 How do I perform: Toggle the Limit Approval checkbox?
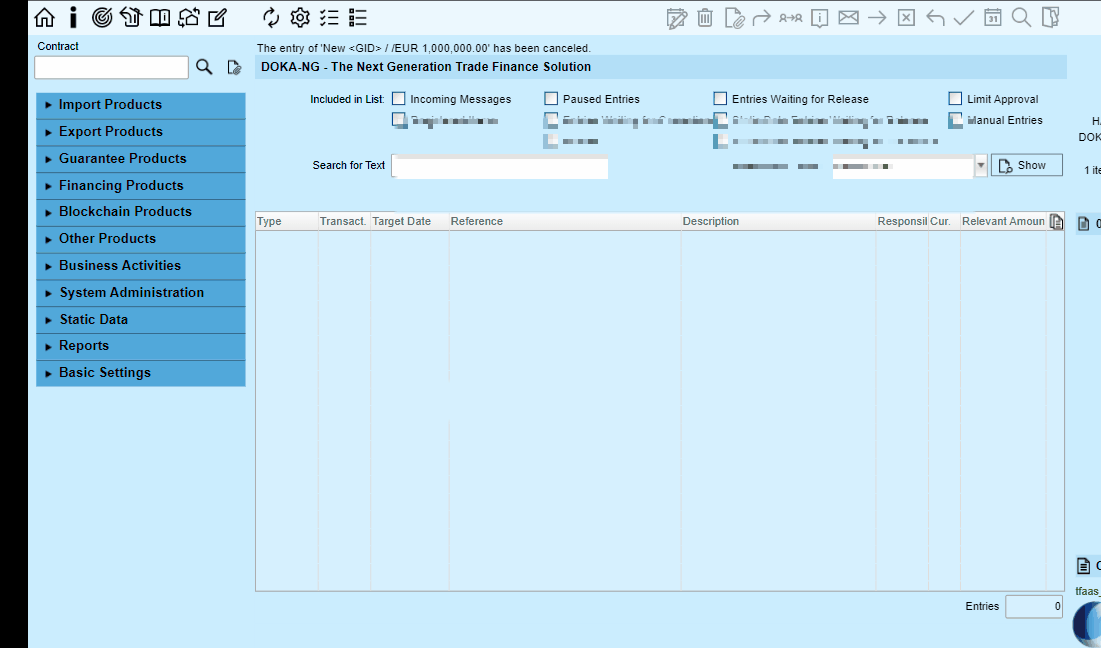[955, 98]
